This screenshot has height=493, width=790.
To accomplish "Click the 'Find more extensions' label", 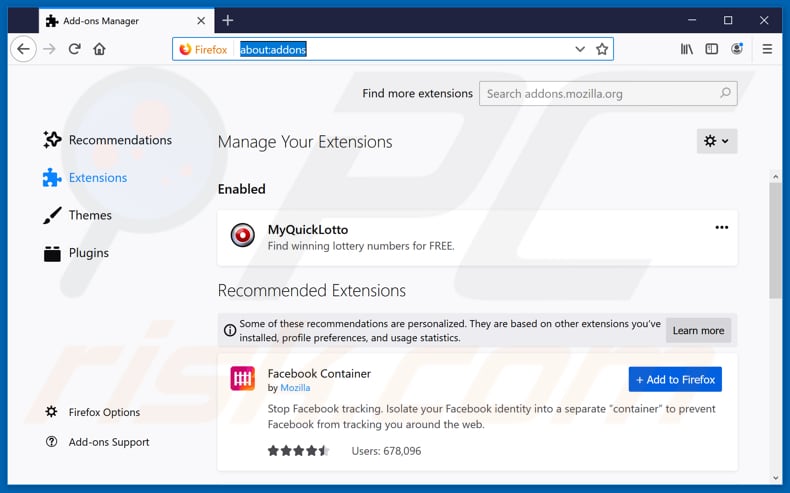I will pyautogui.click(x=417, y=93).
